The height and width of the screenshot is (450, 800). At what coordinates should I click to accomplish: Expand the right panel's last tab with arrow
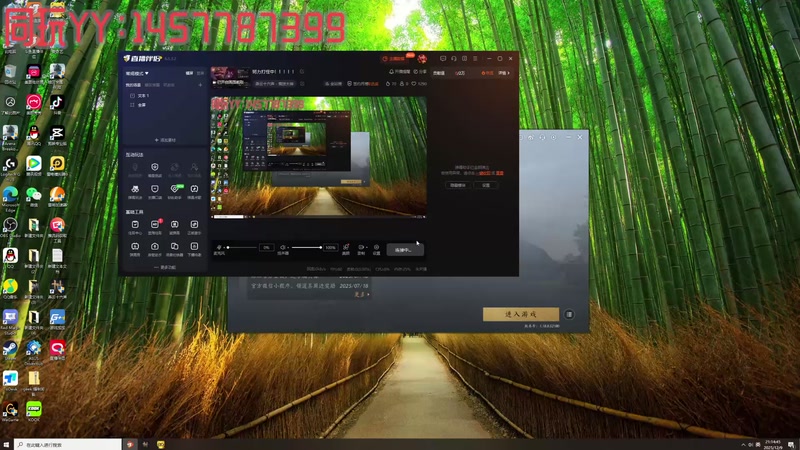[x=504, y=73]
